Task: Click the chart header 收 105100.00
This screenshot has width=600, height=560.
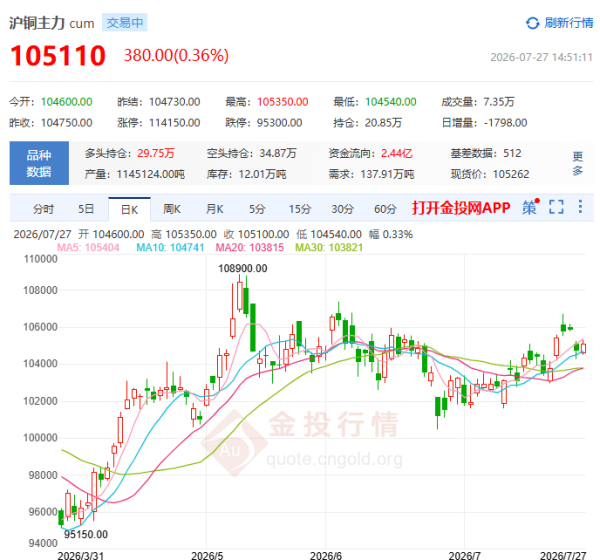Action: tap(256, 234)
